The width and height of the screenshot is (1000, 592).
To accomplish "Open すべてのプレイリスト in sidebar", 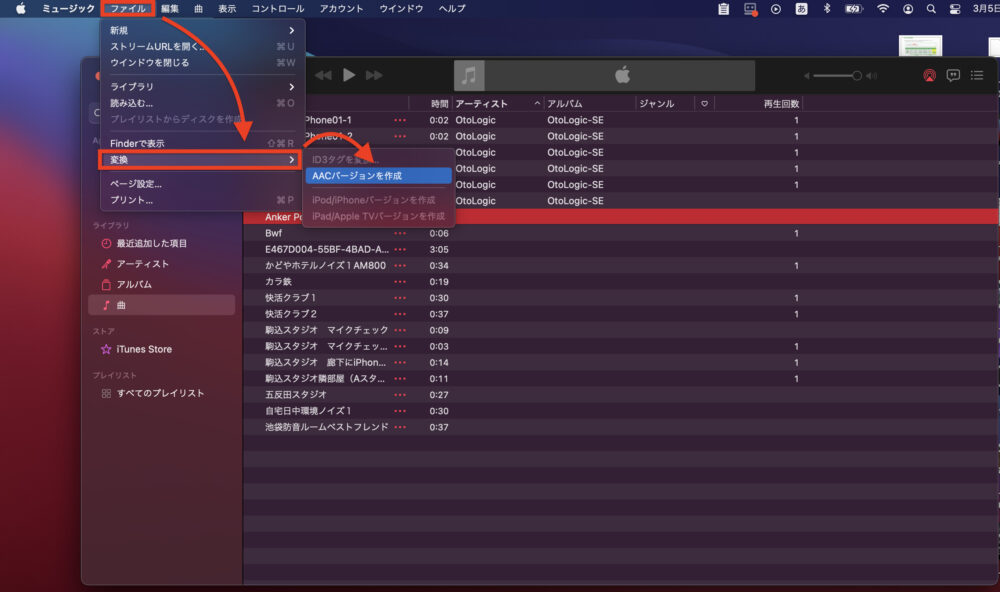I will (161, 393).
